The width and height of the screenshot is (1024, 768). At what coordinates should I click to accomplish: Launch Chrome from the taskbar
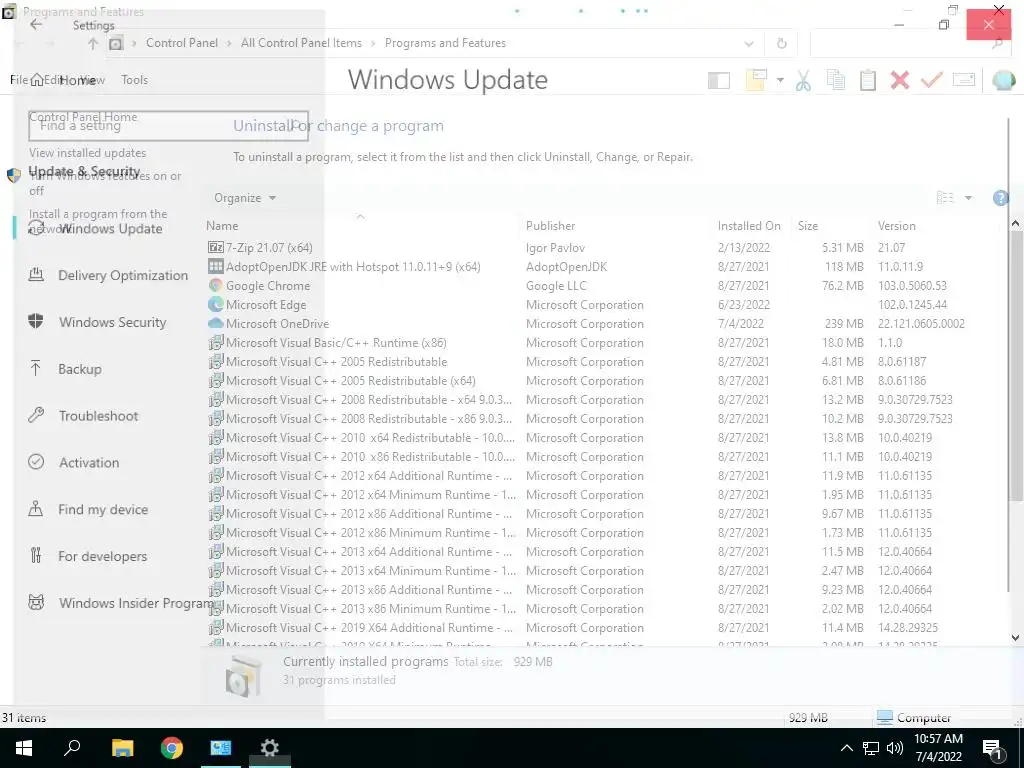point(172,748)
